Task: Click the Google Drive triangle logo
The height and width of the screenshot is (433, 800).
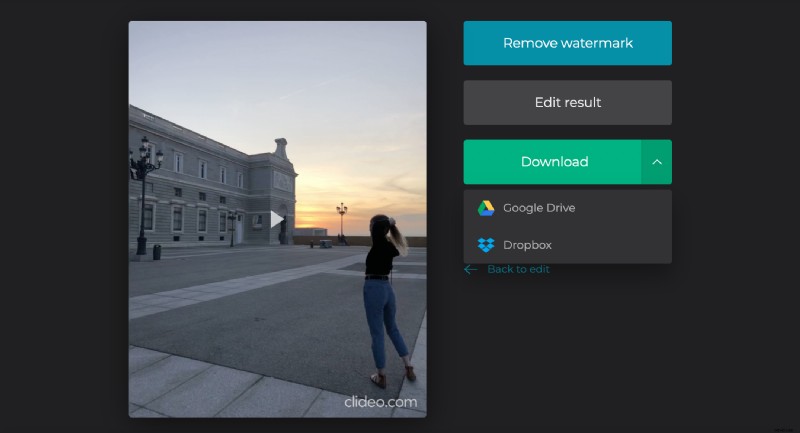Action: click(x=486, y=208)
